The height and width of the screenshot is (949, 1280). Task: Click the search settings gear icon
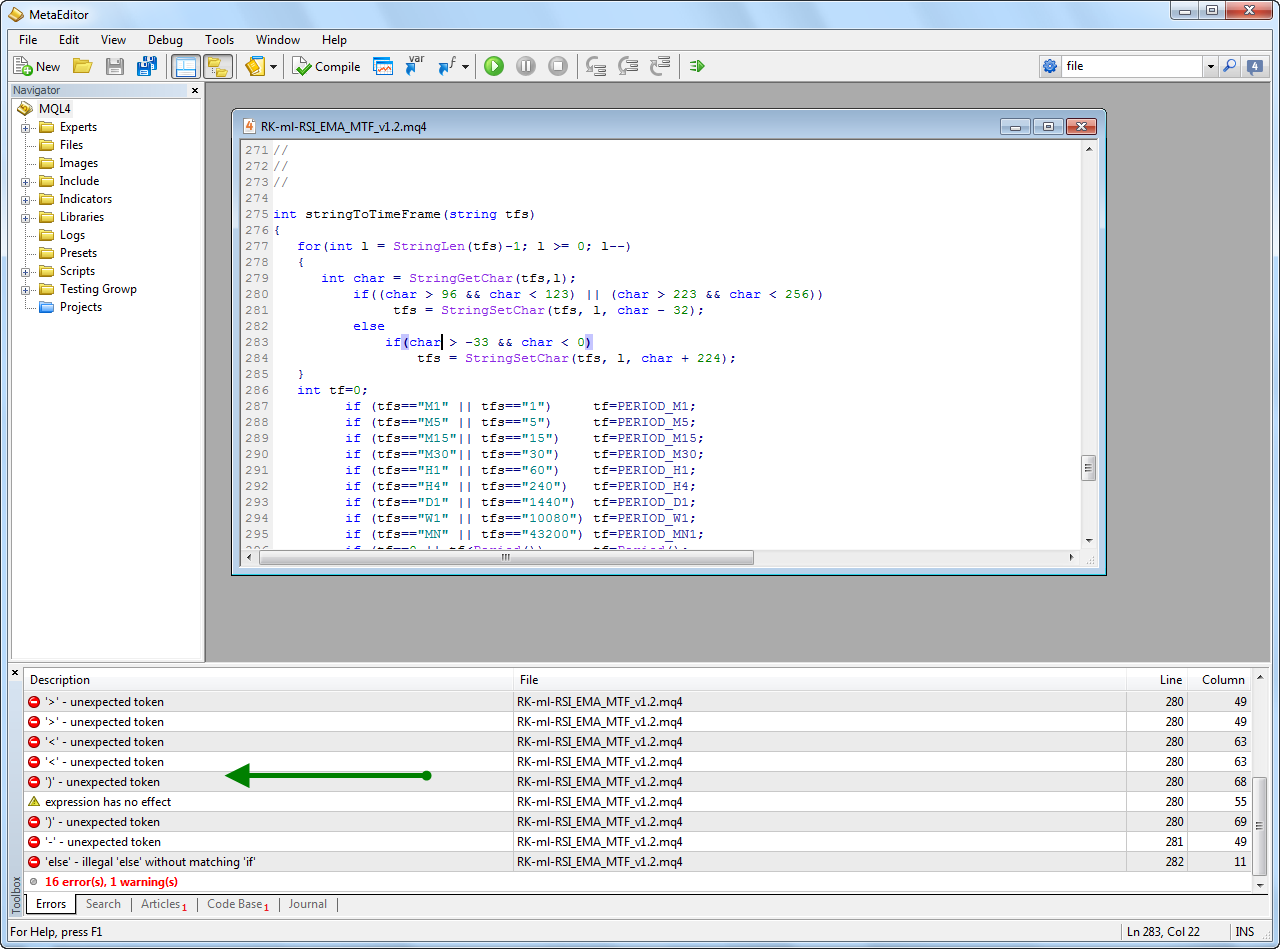coord(1050,66)
